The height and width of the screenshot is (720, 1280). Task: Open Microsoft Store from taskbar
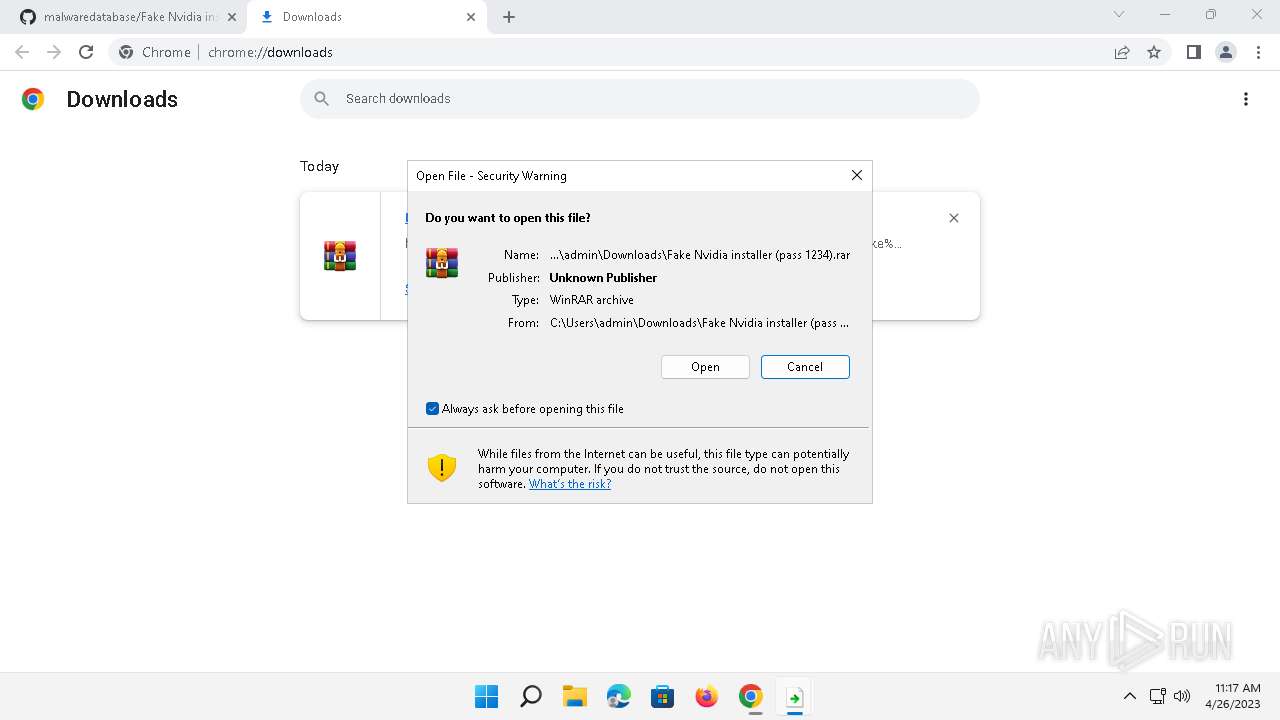pyautogui.click(x=663, y=696)
